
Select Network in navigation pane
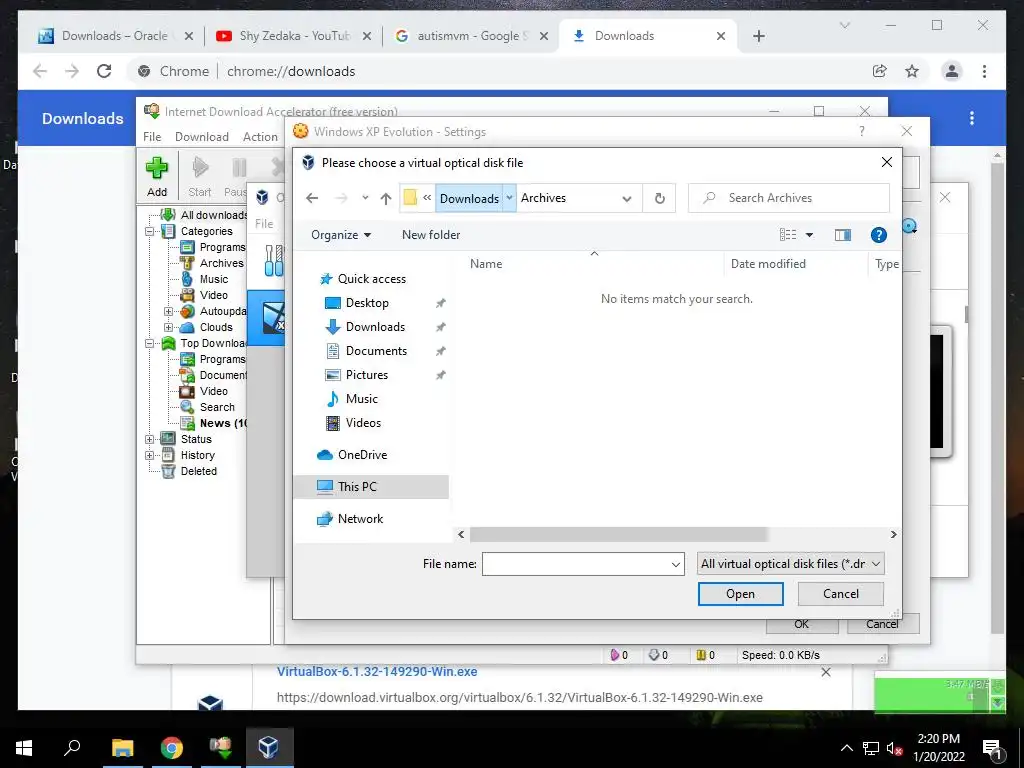[360, 519]
